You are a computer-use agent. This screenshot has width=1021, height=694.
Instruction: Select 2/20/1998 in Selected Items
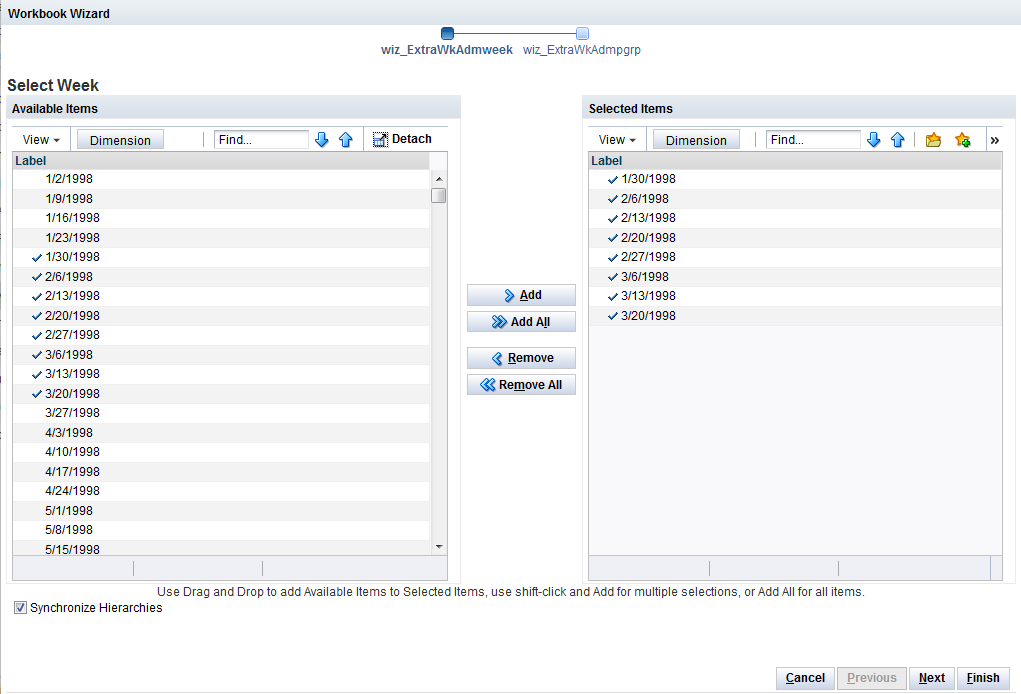coord(795,238)
